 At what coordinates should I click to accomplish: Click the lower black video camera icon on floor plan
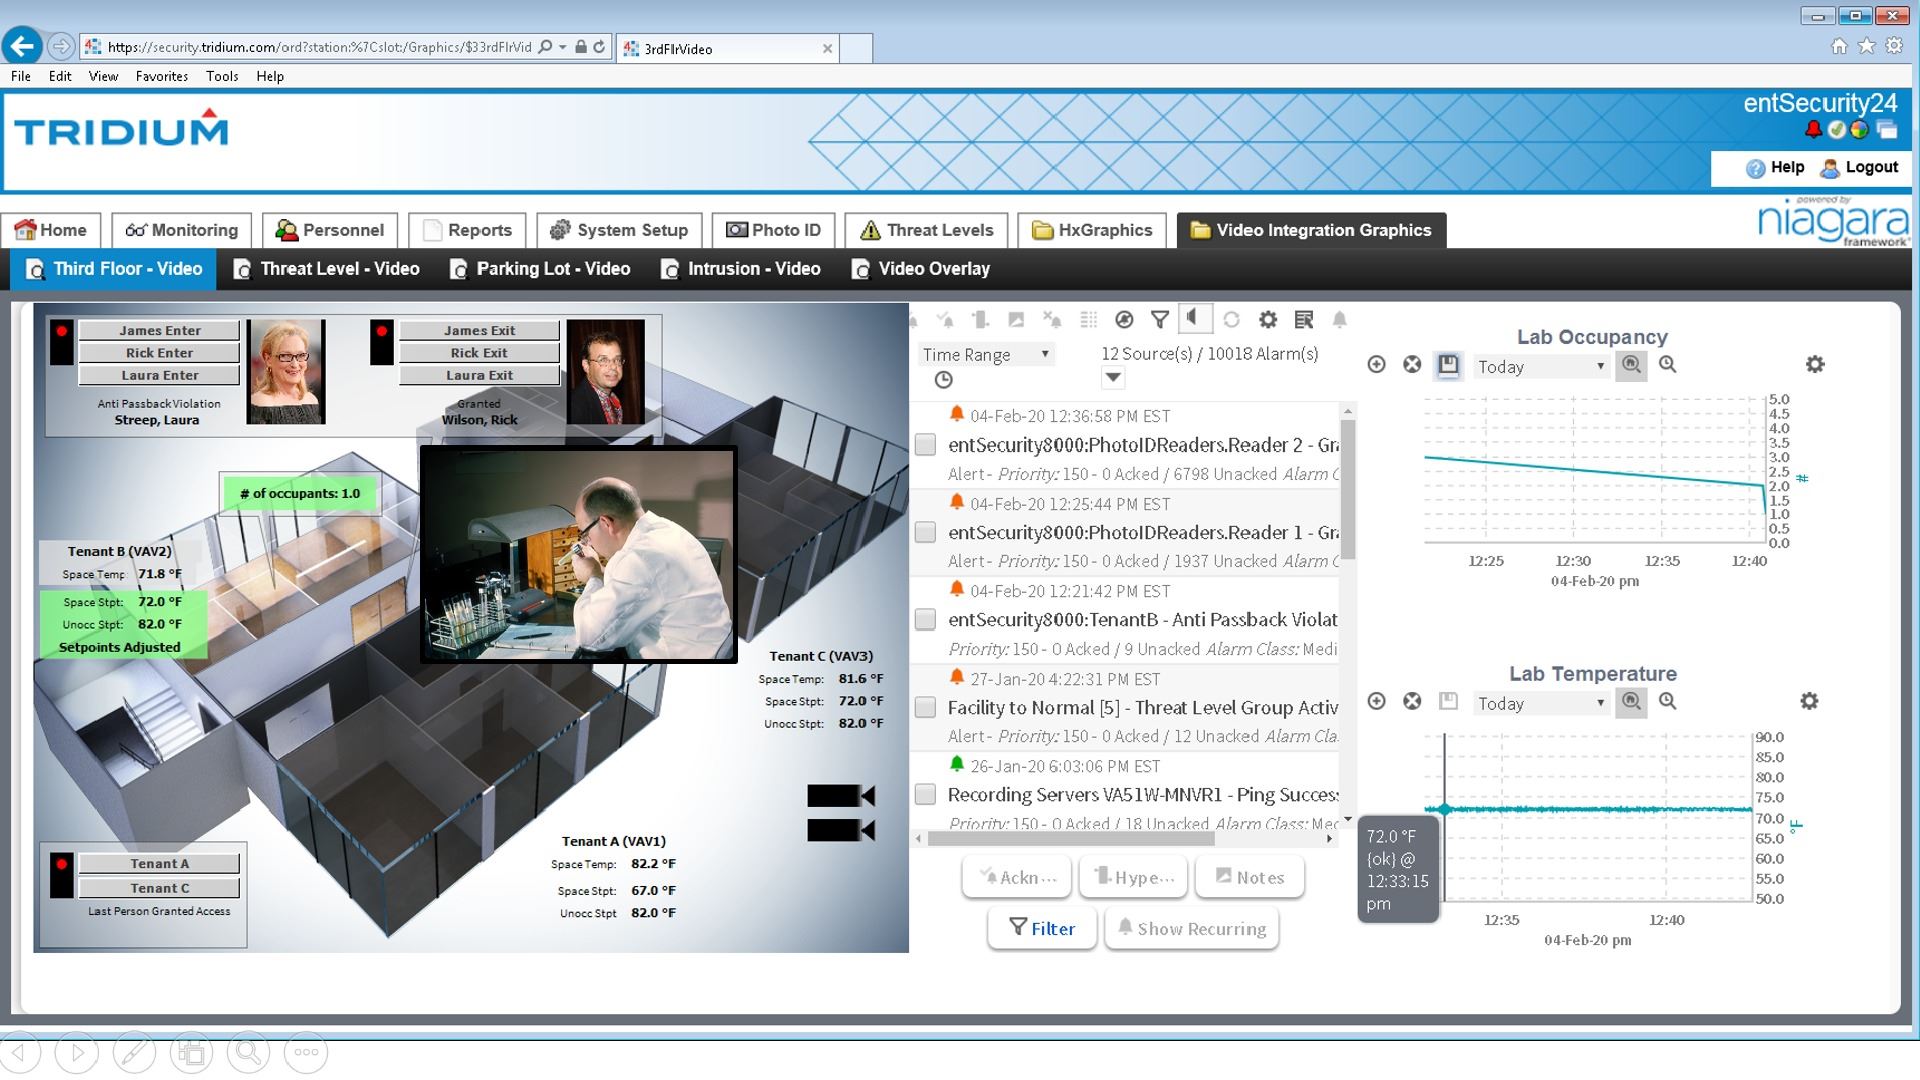841,830
